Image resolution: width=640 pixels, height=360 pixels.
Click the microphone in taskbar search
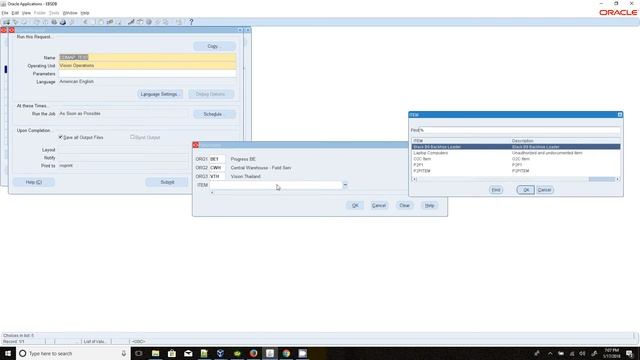tap(124, 353)
